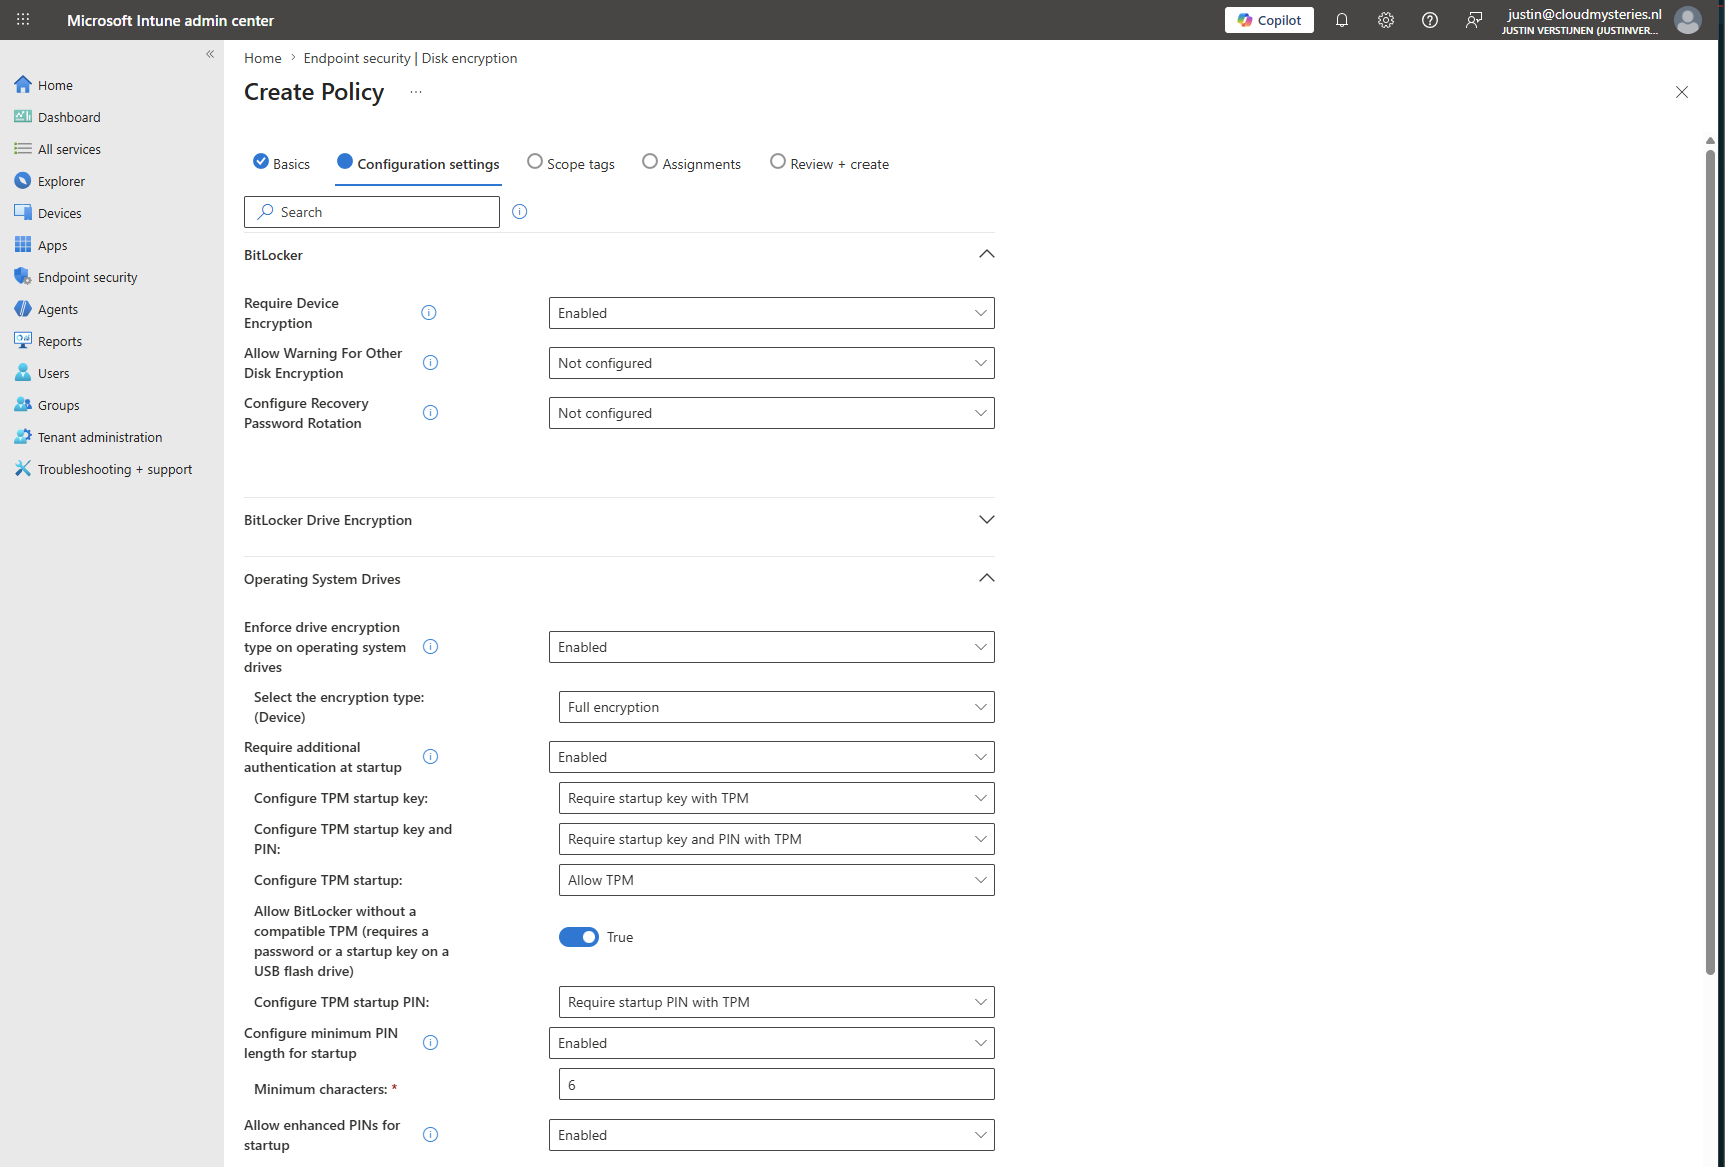This screenshot has width=1725, height=1167.
Task: Go to the Basics step tab
Action: (x=281, y=164)
